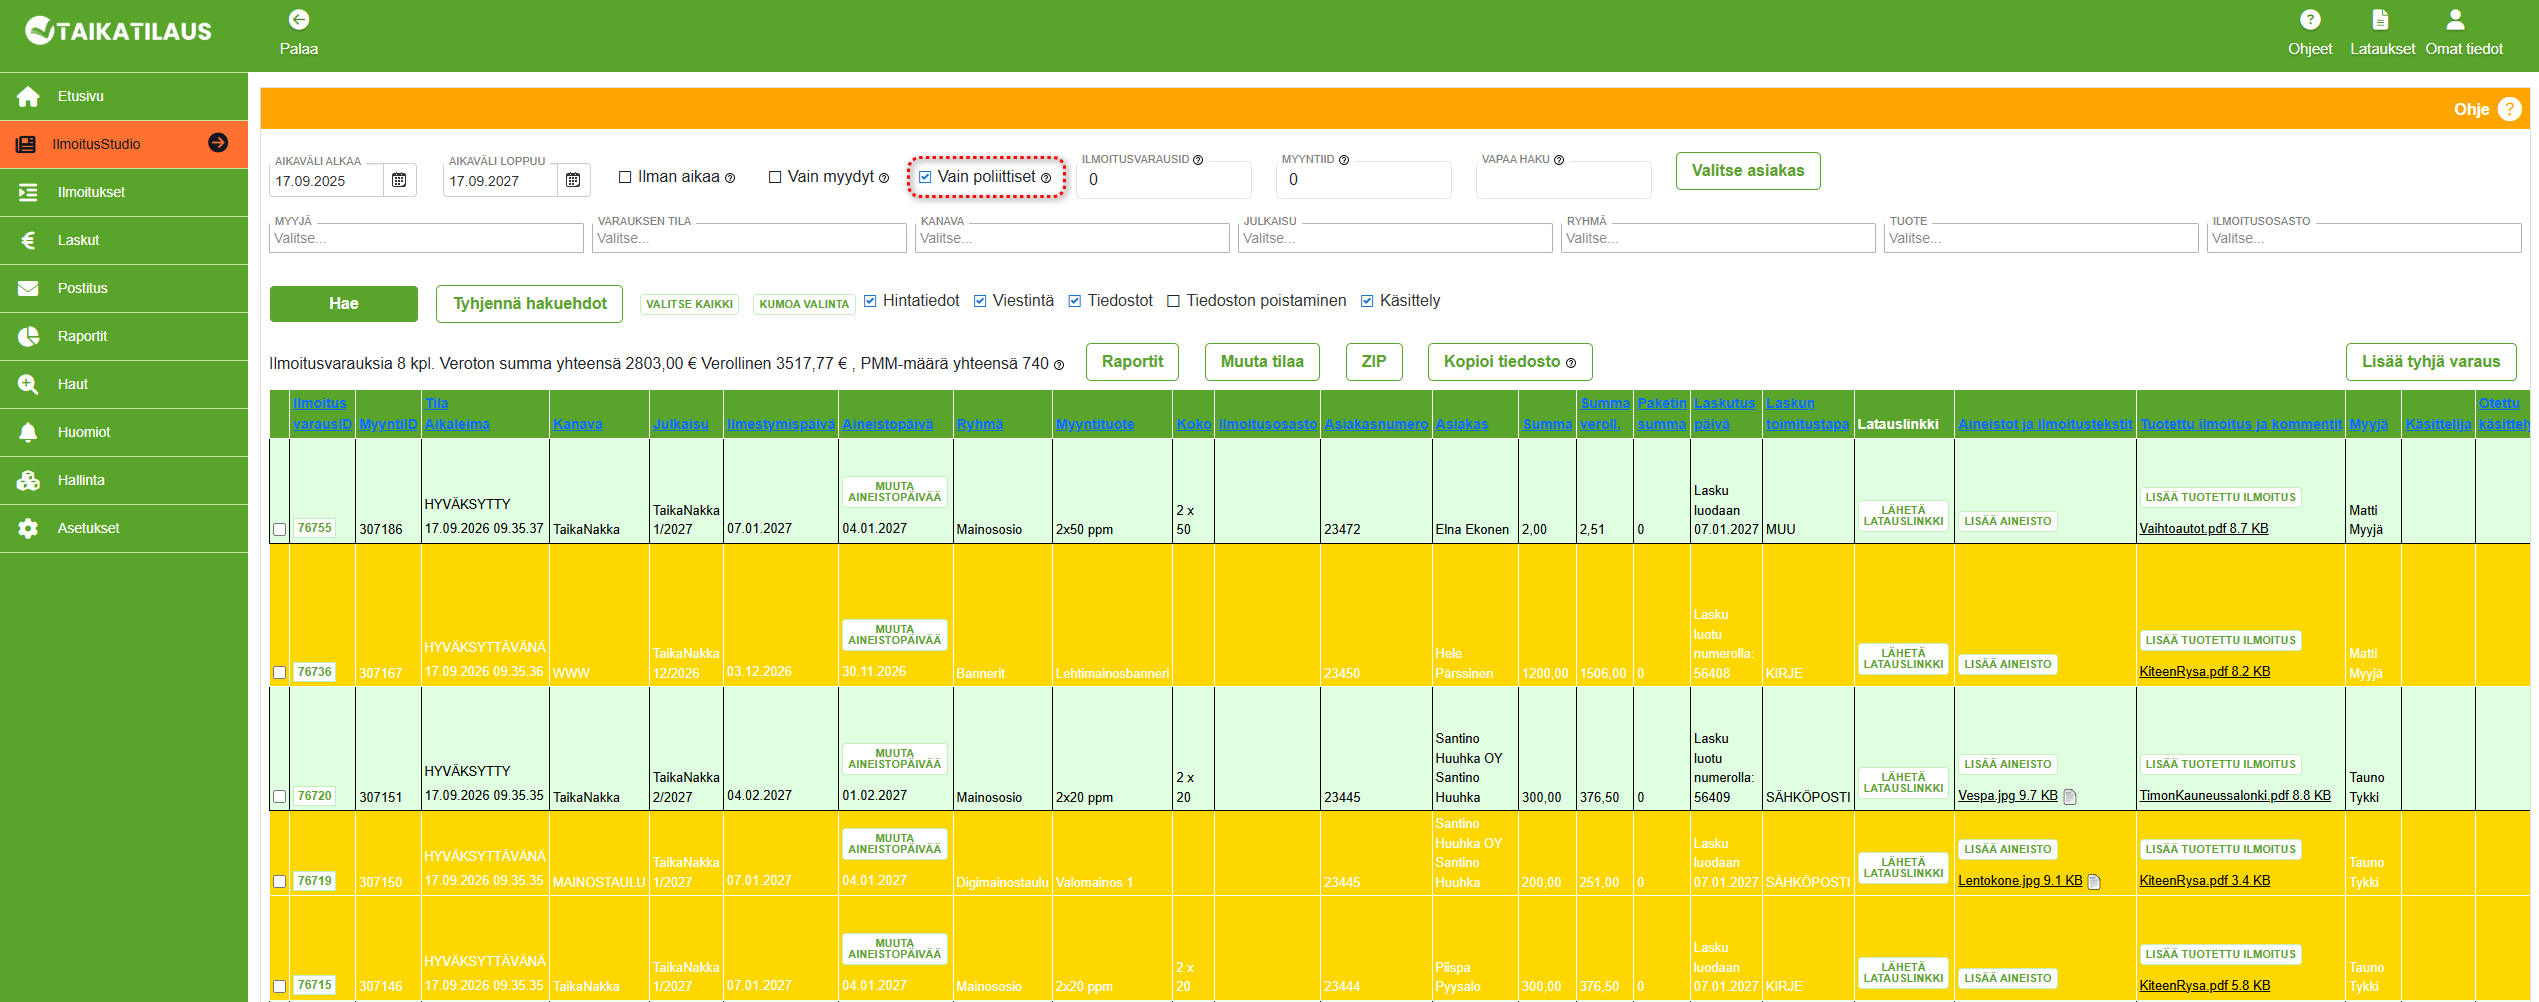Open the Lataukset downloads icon
Screen dimensions: 2539x1002
pyautogui.click(x=2380, y=20)
